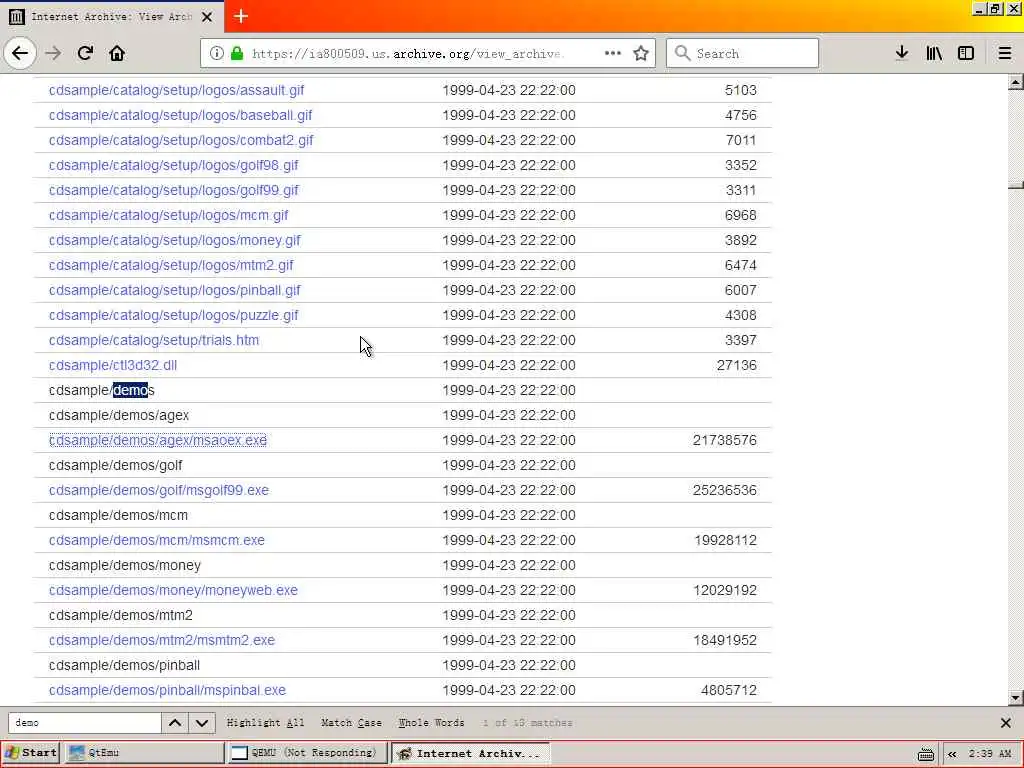Download msaoex.exe from agex folder
This screenshot has width=1024, height=768.
(158, 440)
